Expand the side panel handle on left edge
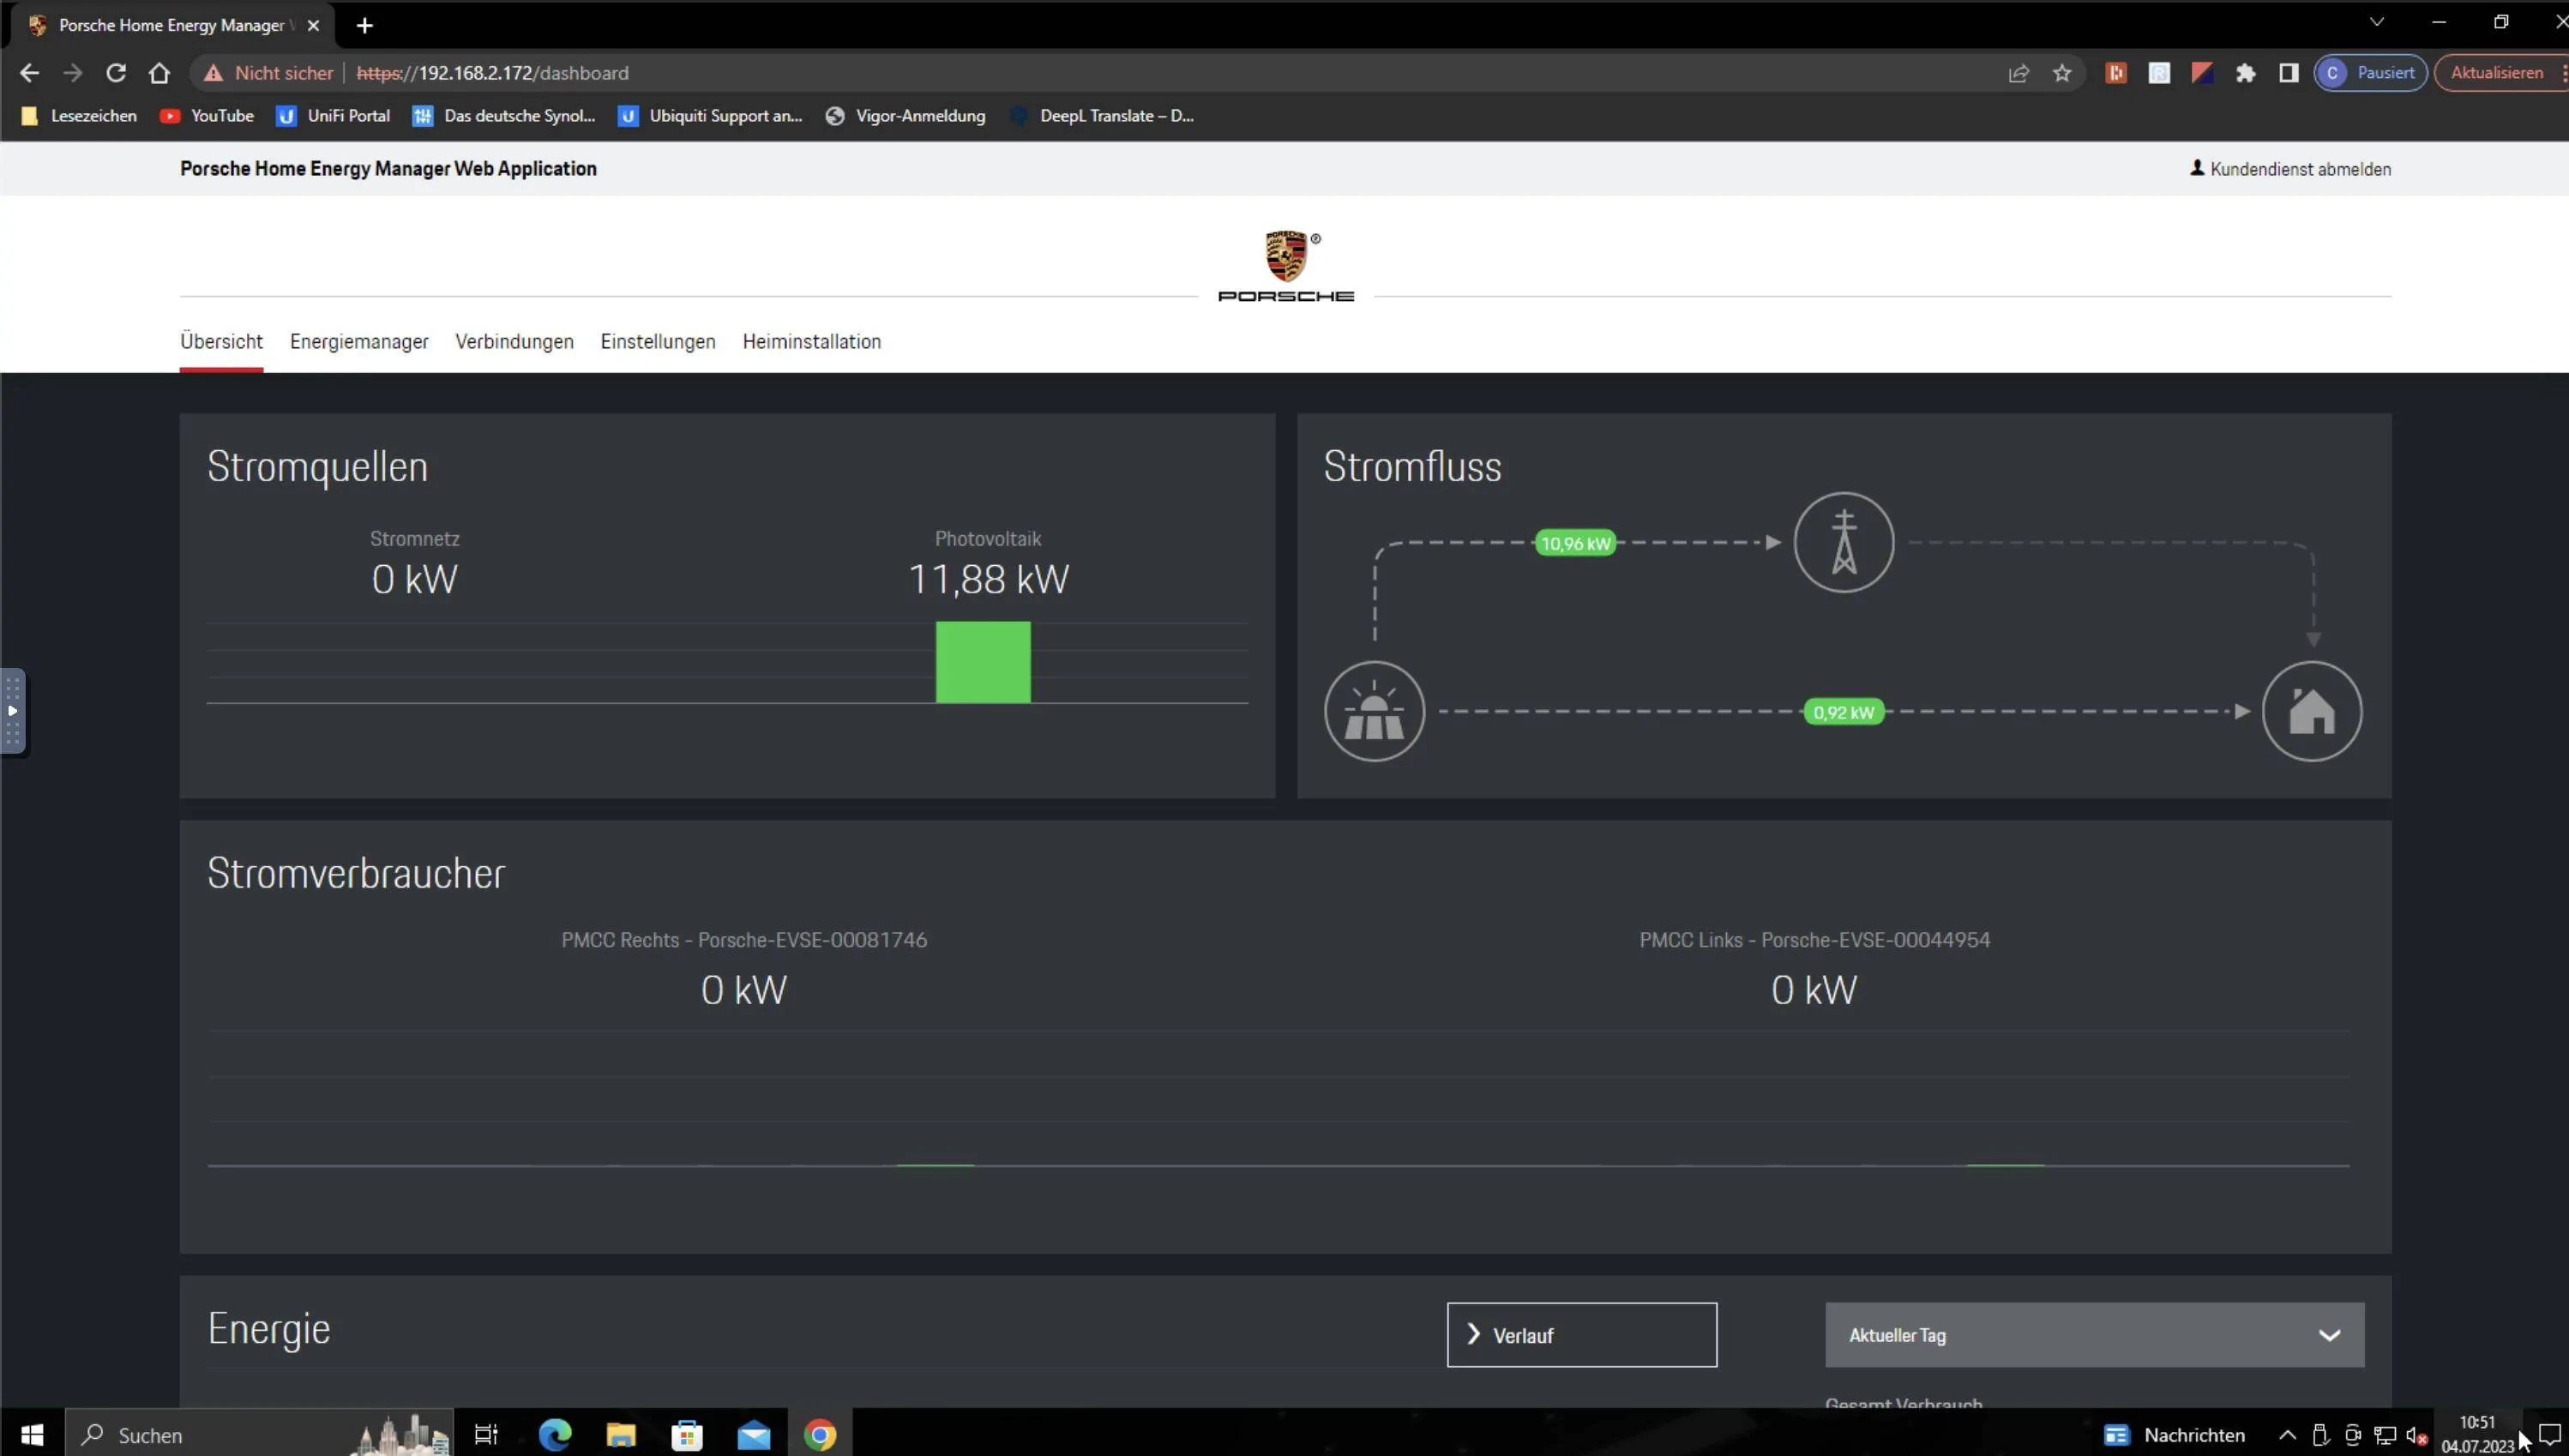 coord(12,711)
